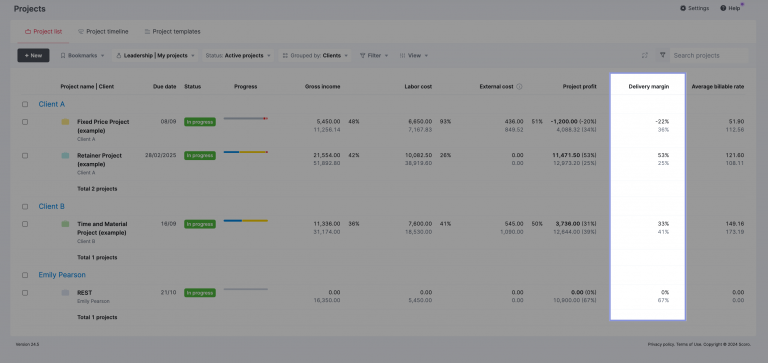Click the fullscreen expand icon
The image size is (768, 363).
click(x=645, y=55)
